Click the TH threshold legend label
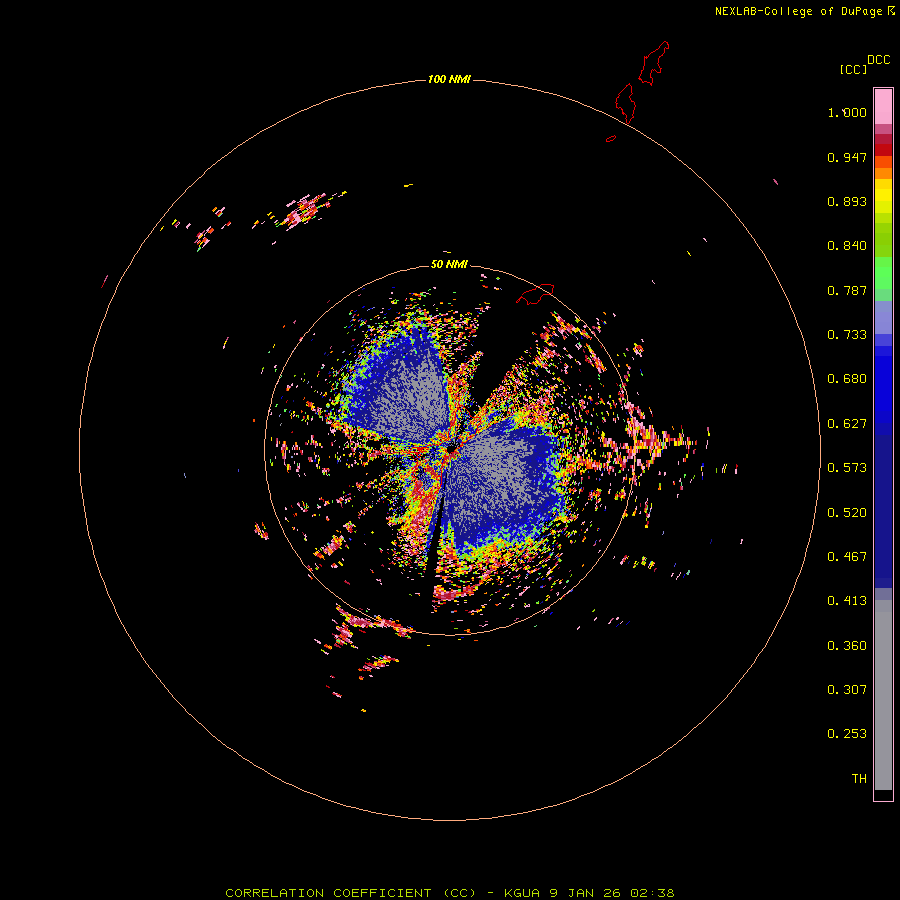This screenshot has height=900, width=900. (859, 779)
